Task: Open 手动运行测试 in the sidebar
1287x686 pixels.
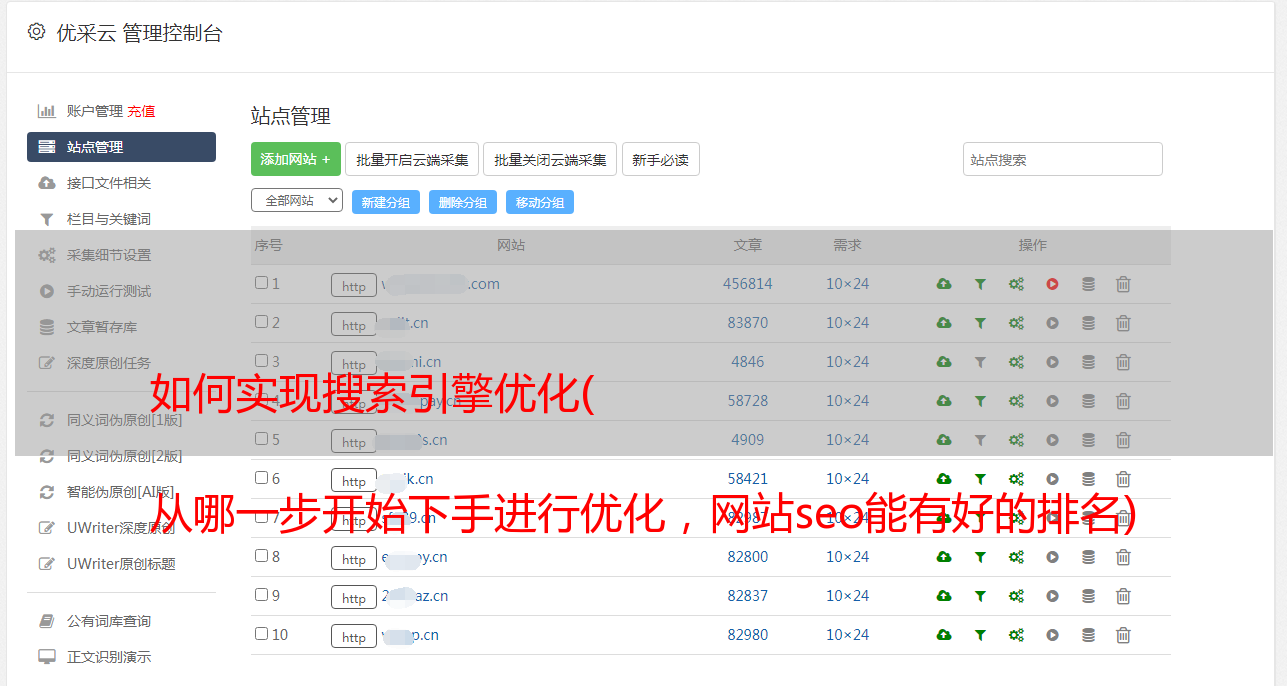Action: click(x=108, y=291)
